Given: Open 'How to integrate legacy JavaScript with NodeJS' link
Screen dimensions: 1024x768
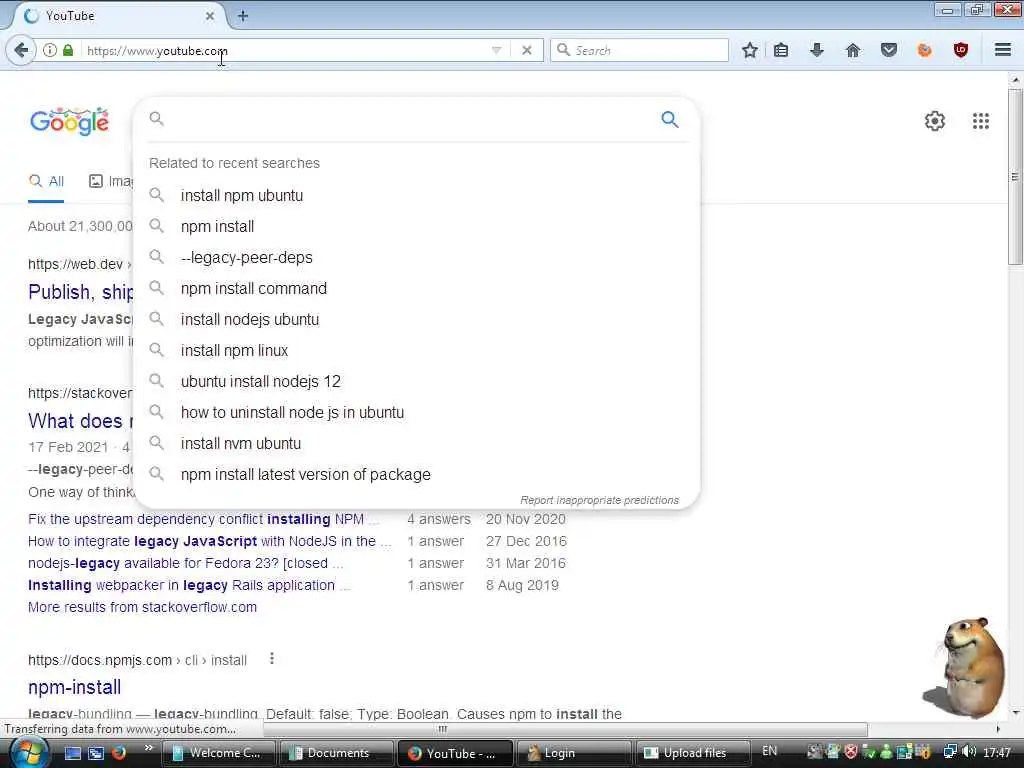Looking at the screenshot, I should click(209, 541).
